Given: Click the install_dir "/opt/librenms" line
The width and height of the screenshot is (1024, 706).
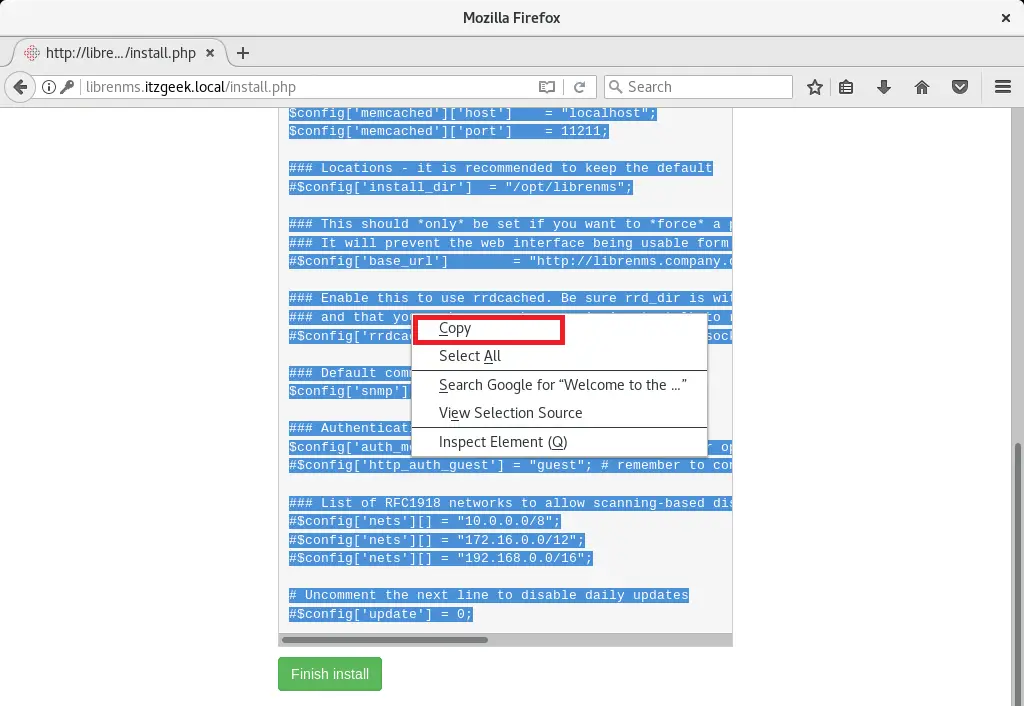Looking at the screenshot, I should [461, 187].
